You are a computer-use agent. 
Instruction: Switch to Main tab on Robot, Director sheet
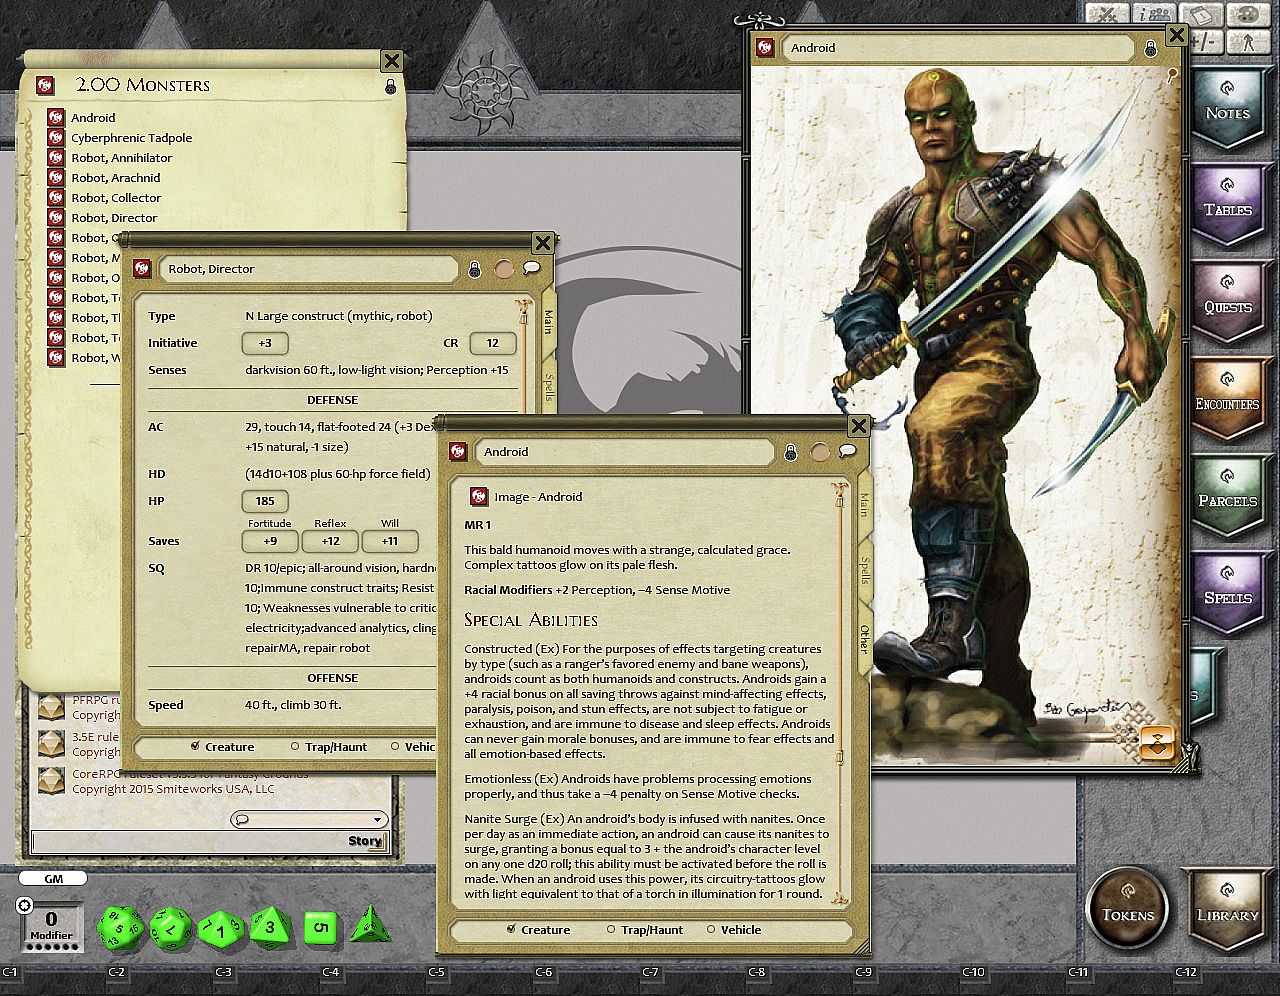click(x=548, y=322)
